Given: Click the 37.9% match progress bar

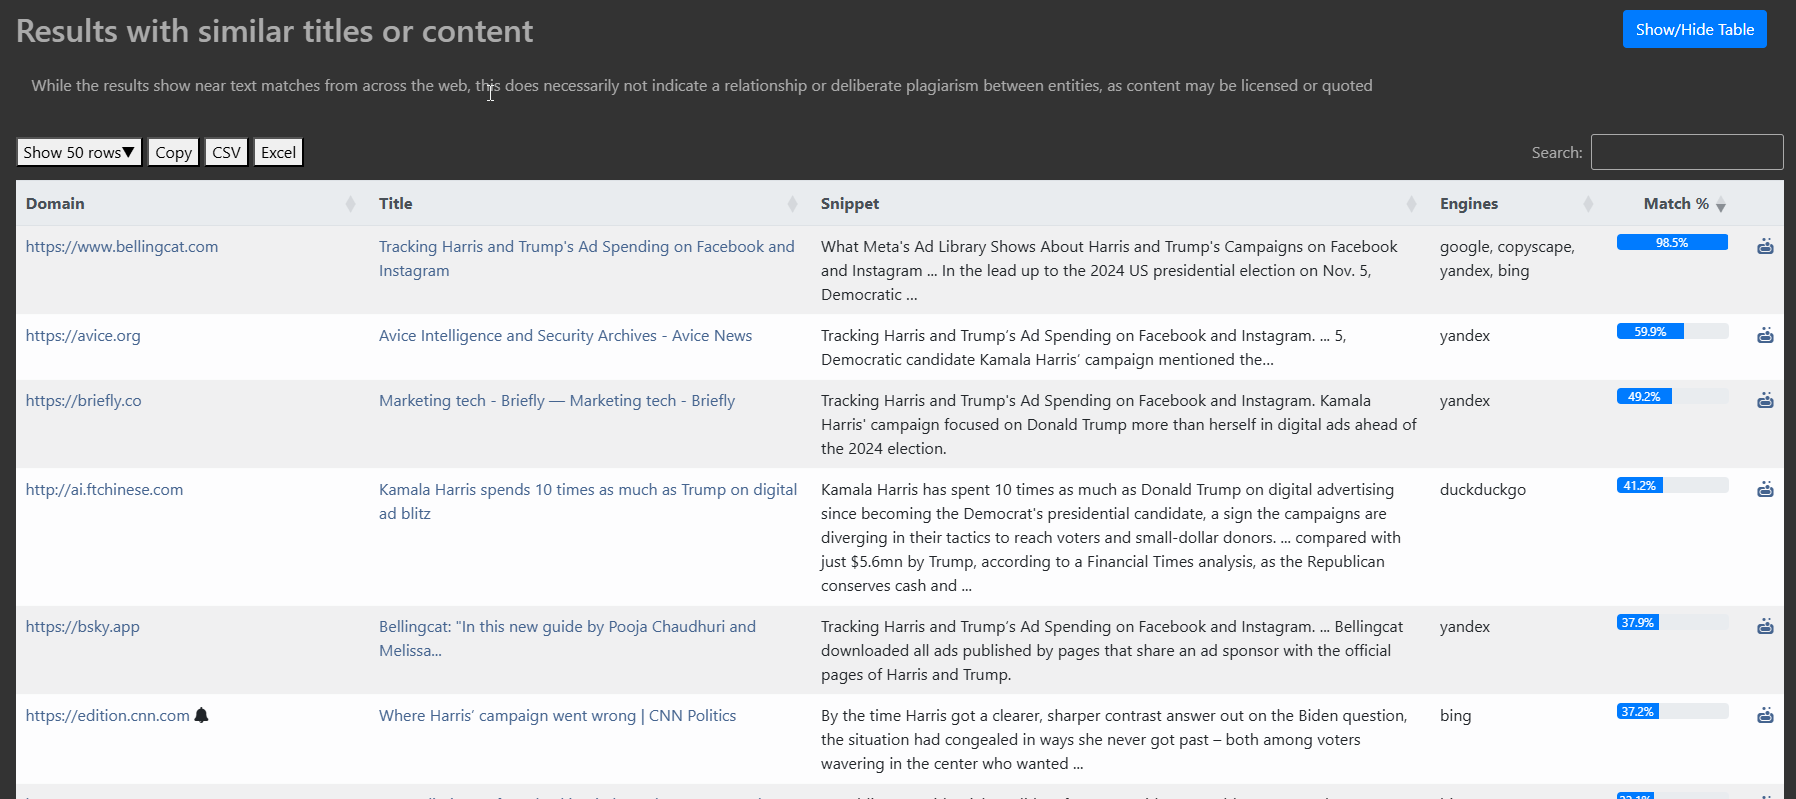Looking at the screenshot, I should pos(1672,622).
